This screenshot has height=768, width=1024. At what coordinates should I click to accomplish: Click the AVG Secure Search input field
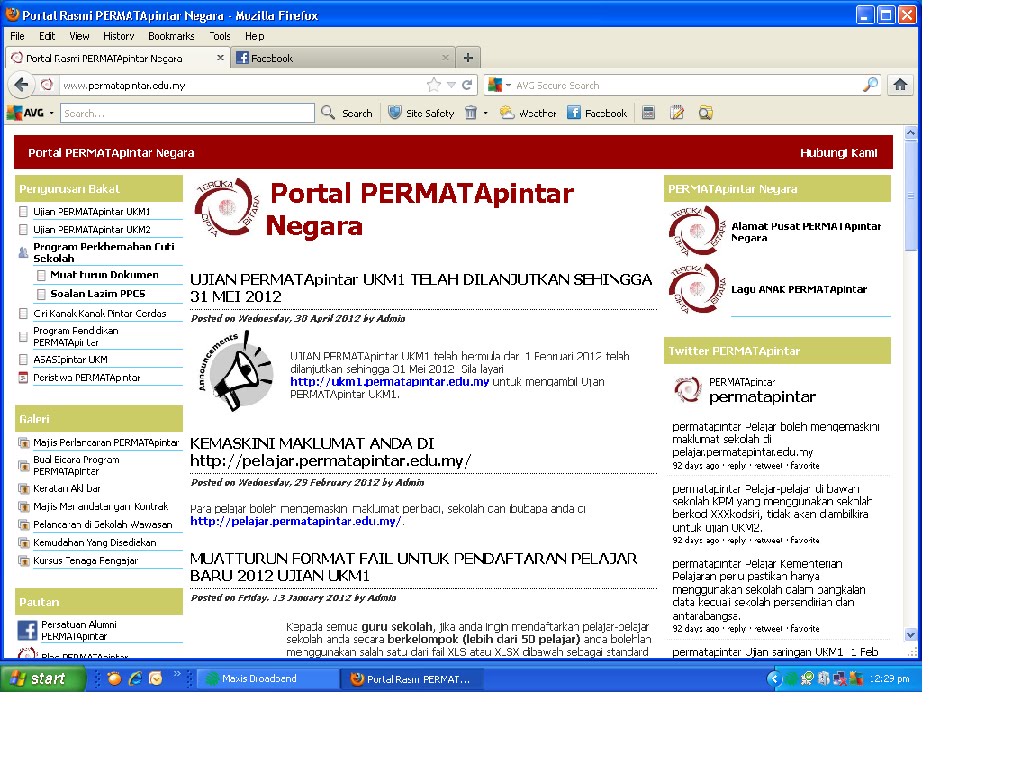(686, 85)
